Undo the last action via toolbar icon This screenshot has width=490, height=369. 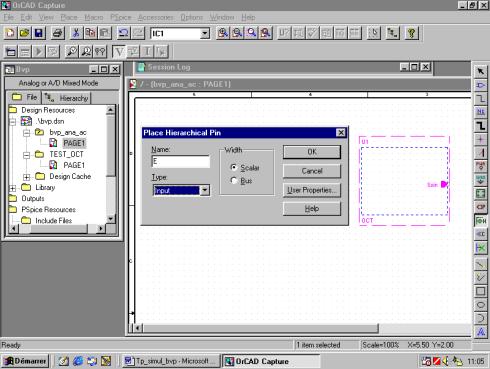[124, 33]
